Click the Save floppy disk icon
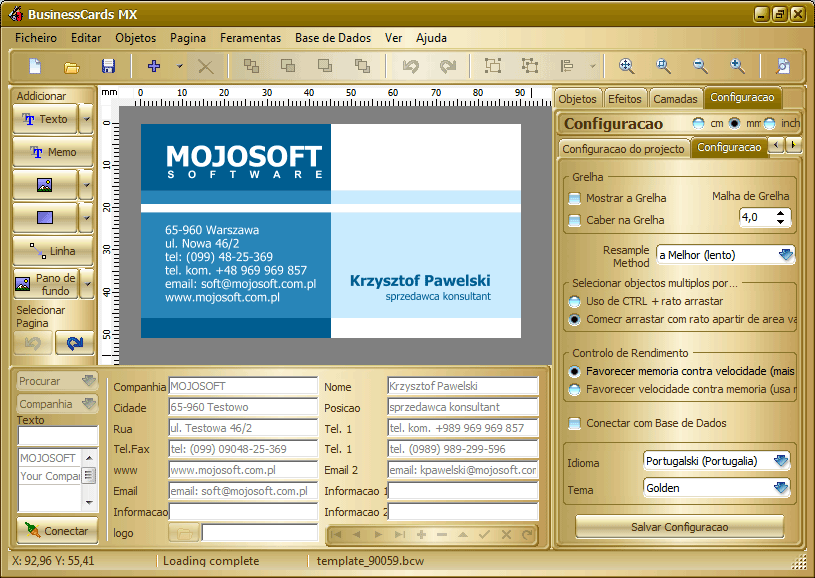 (108, 66)
